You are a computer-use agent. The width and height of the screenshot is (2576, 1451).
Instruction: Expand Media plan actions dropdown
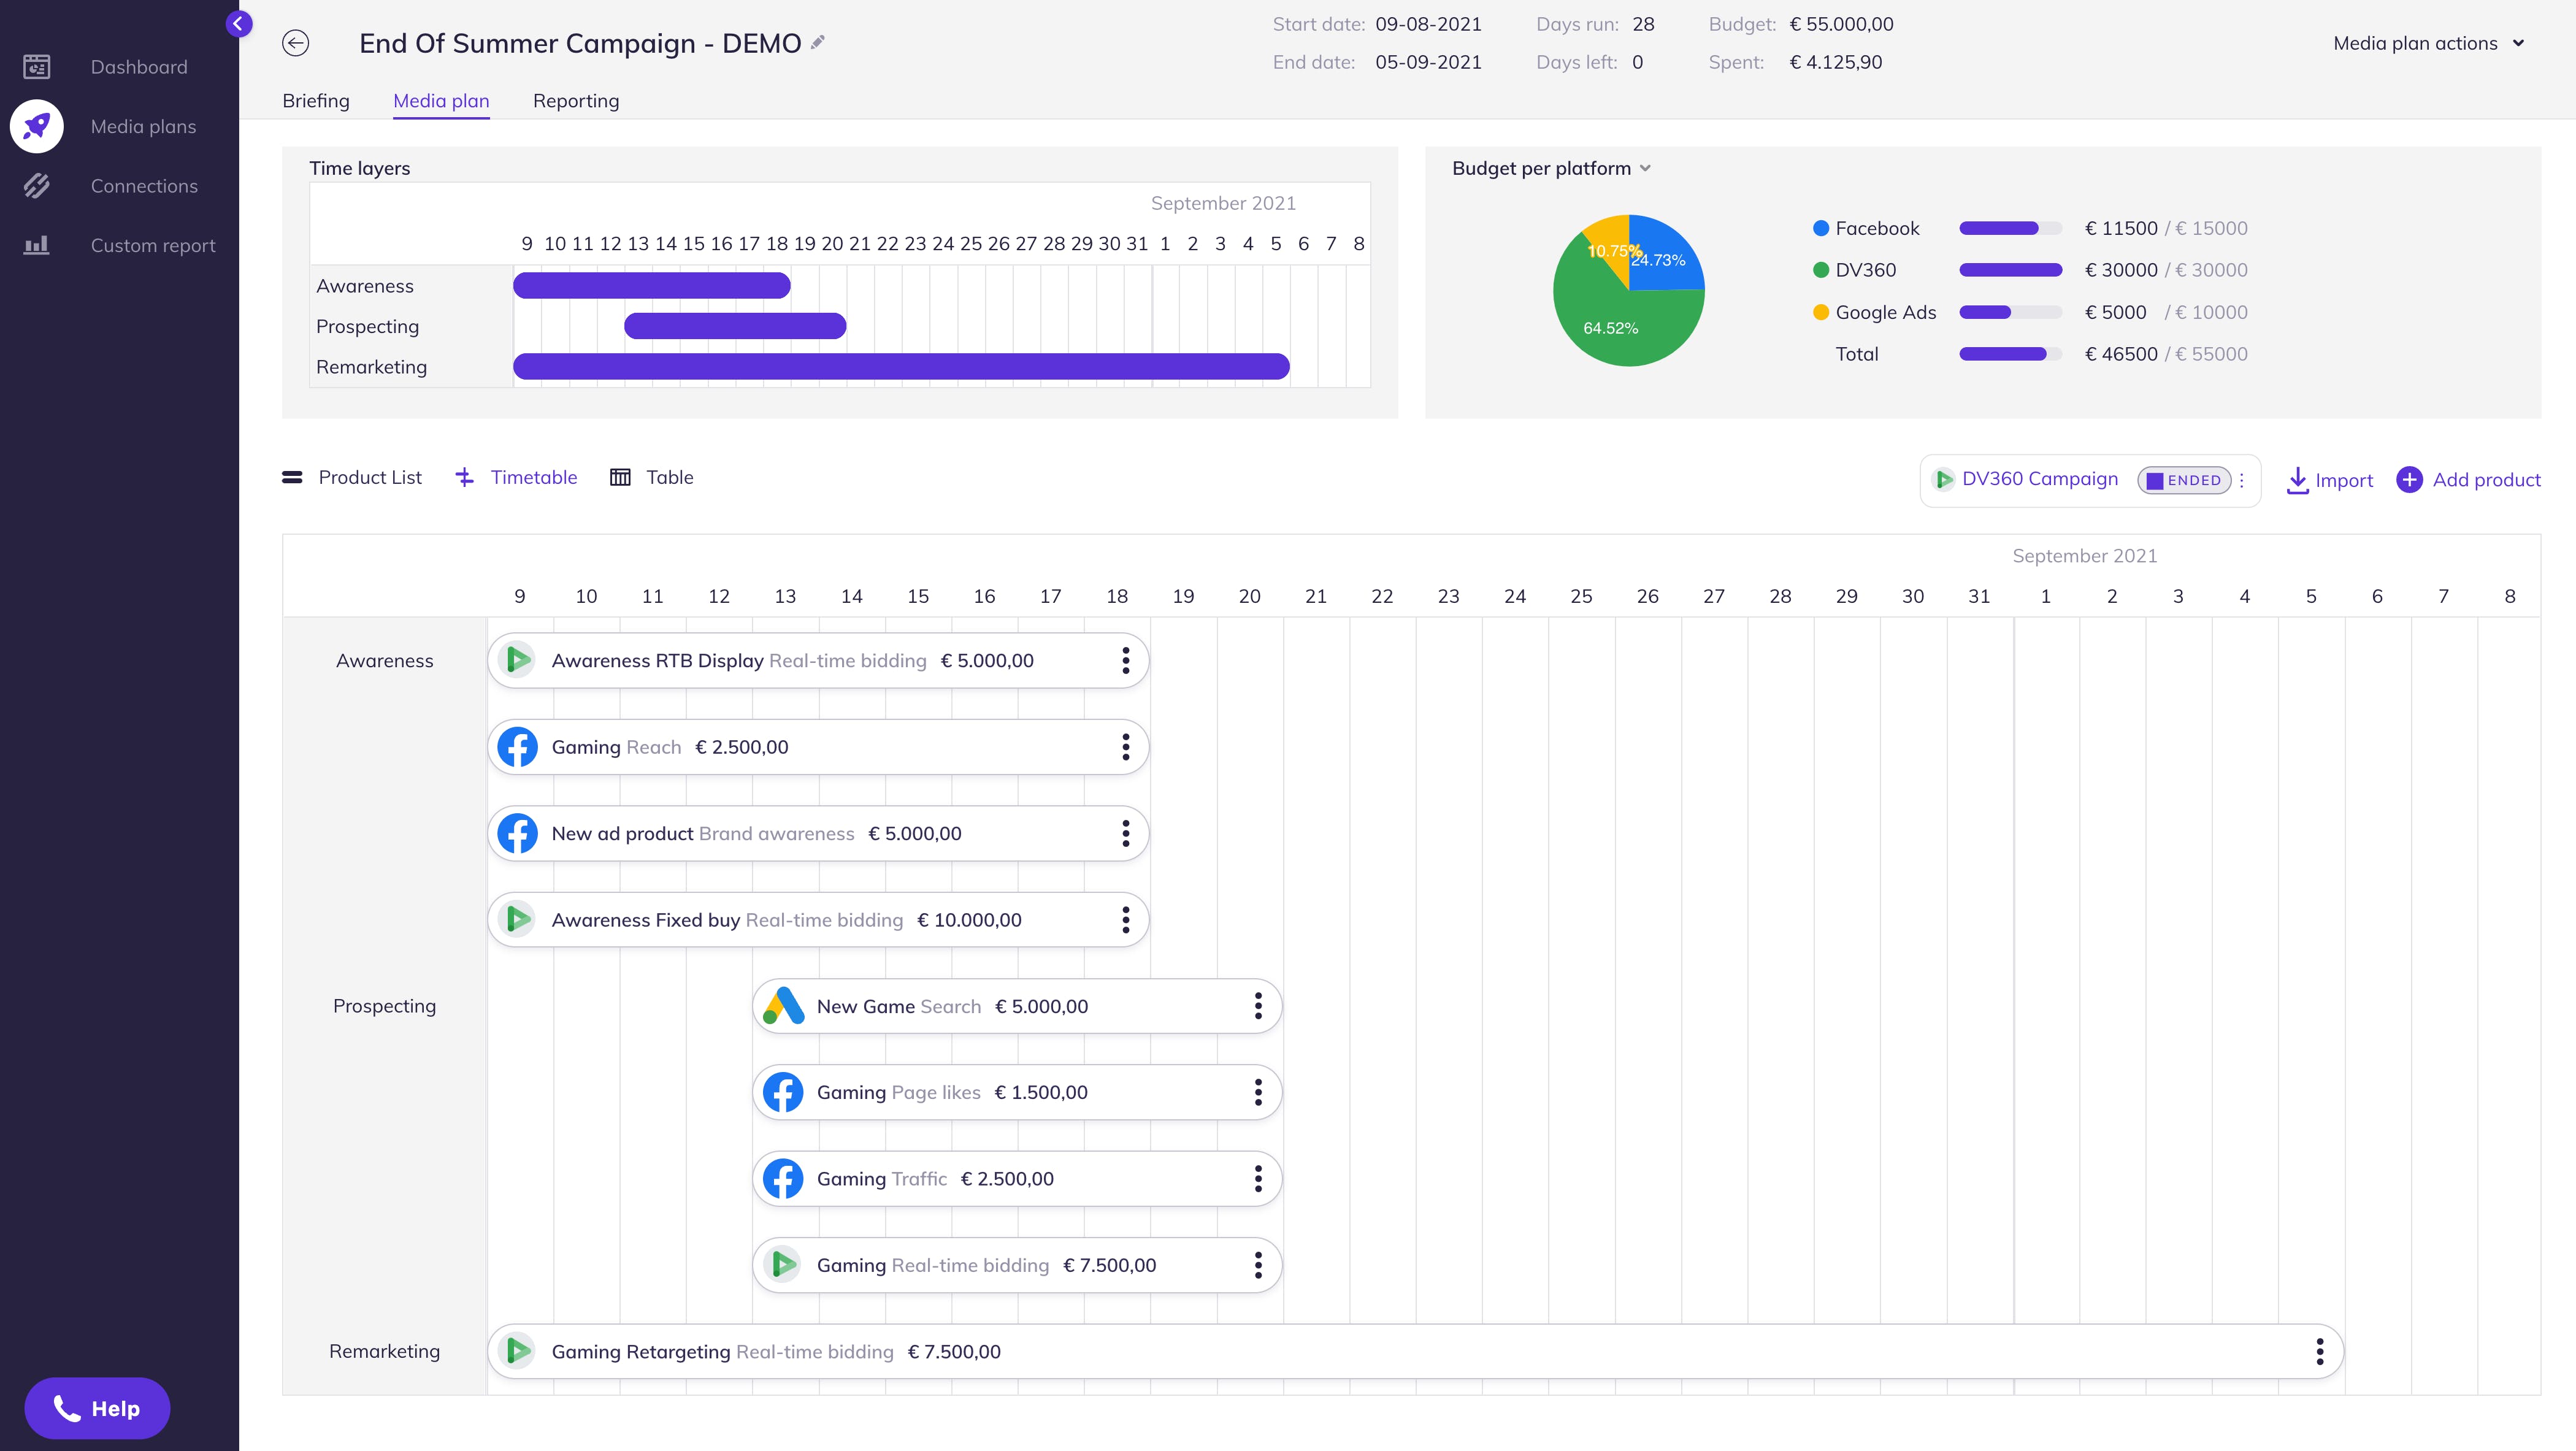point(2428,43)
